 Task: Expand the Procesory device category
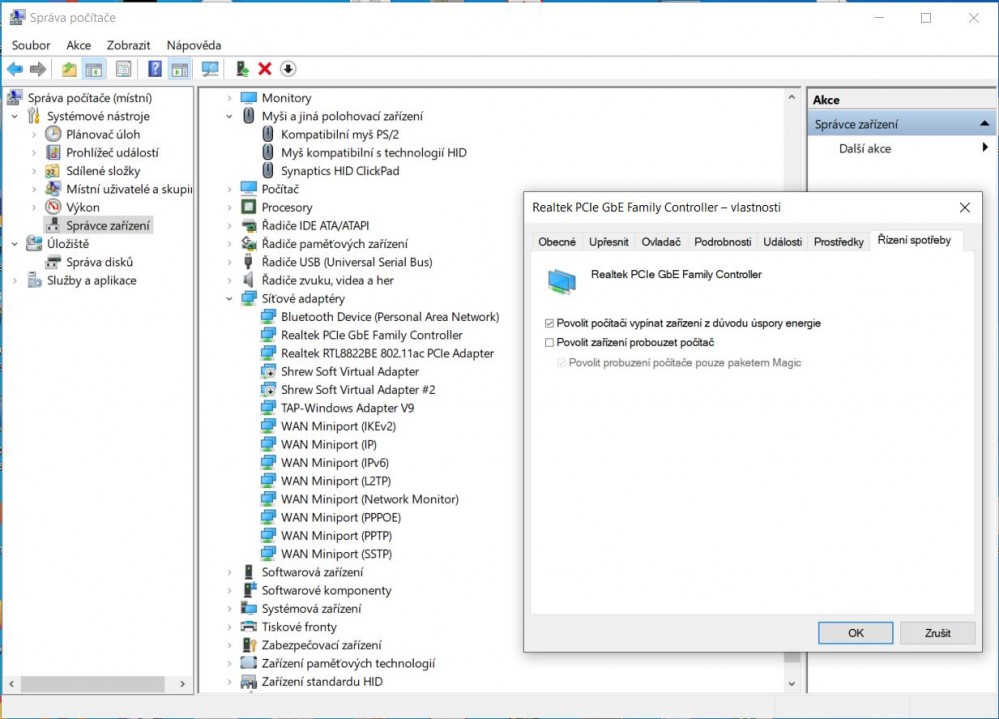point(229,207)
